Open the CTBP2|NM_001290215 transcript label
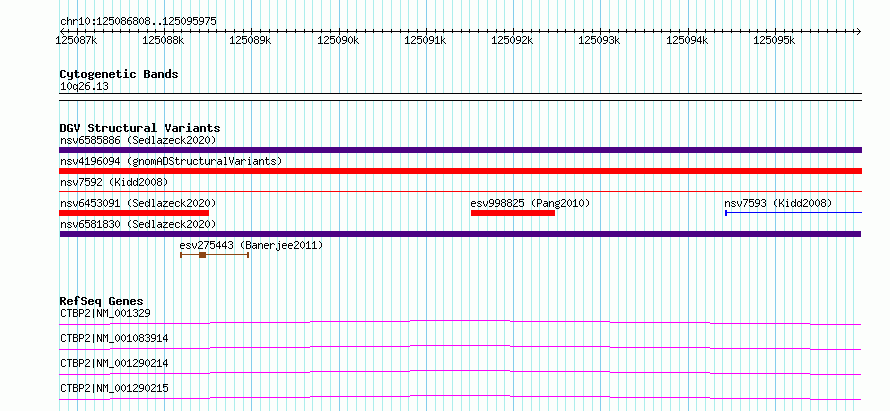The height and width of the screenshot is (411, 890). 114,388
